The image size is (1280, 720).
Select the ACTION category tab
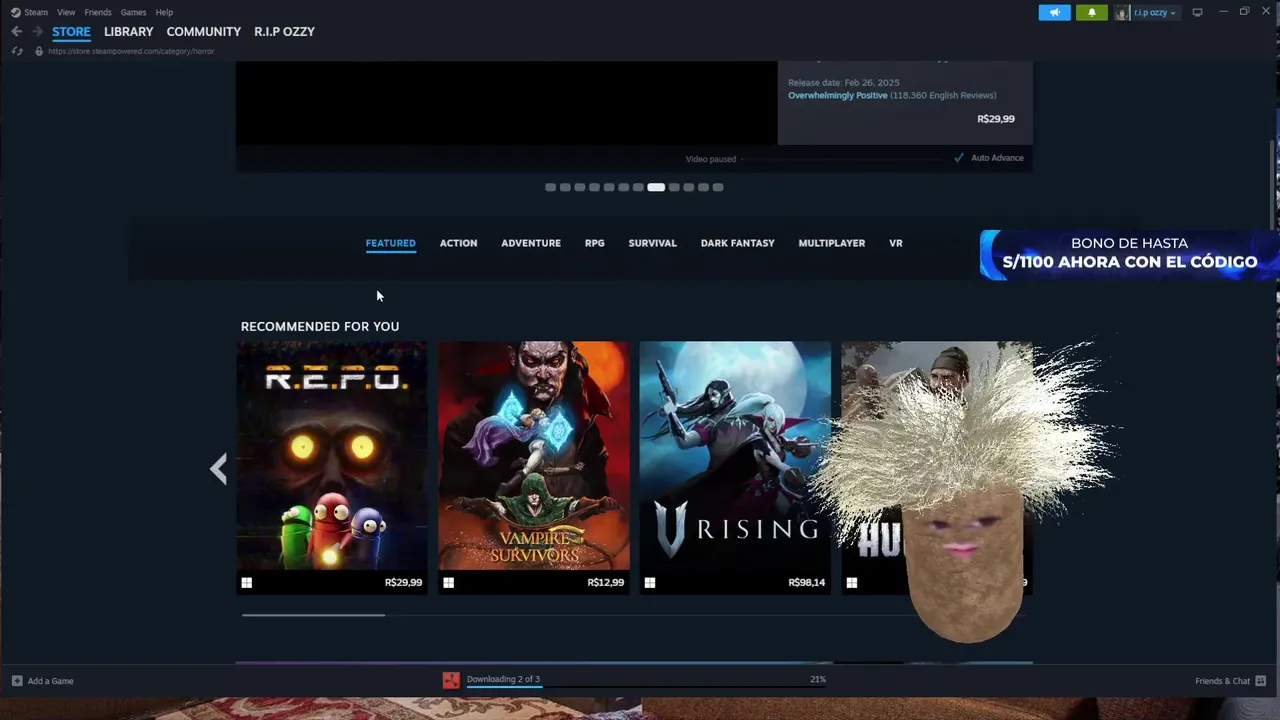click(458, 243)
